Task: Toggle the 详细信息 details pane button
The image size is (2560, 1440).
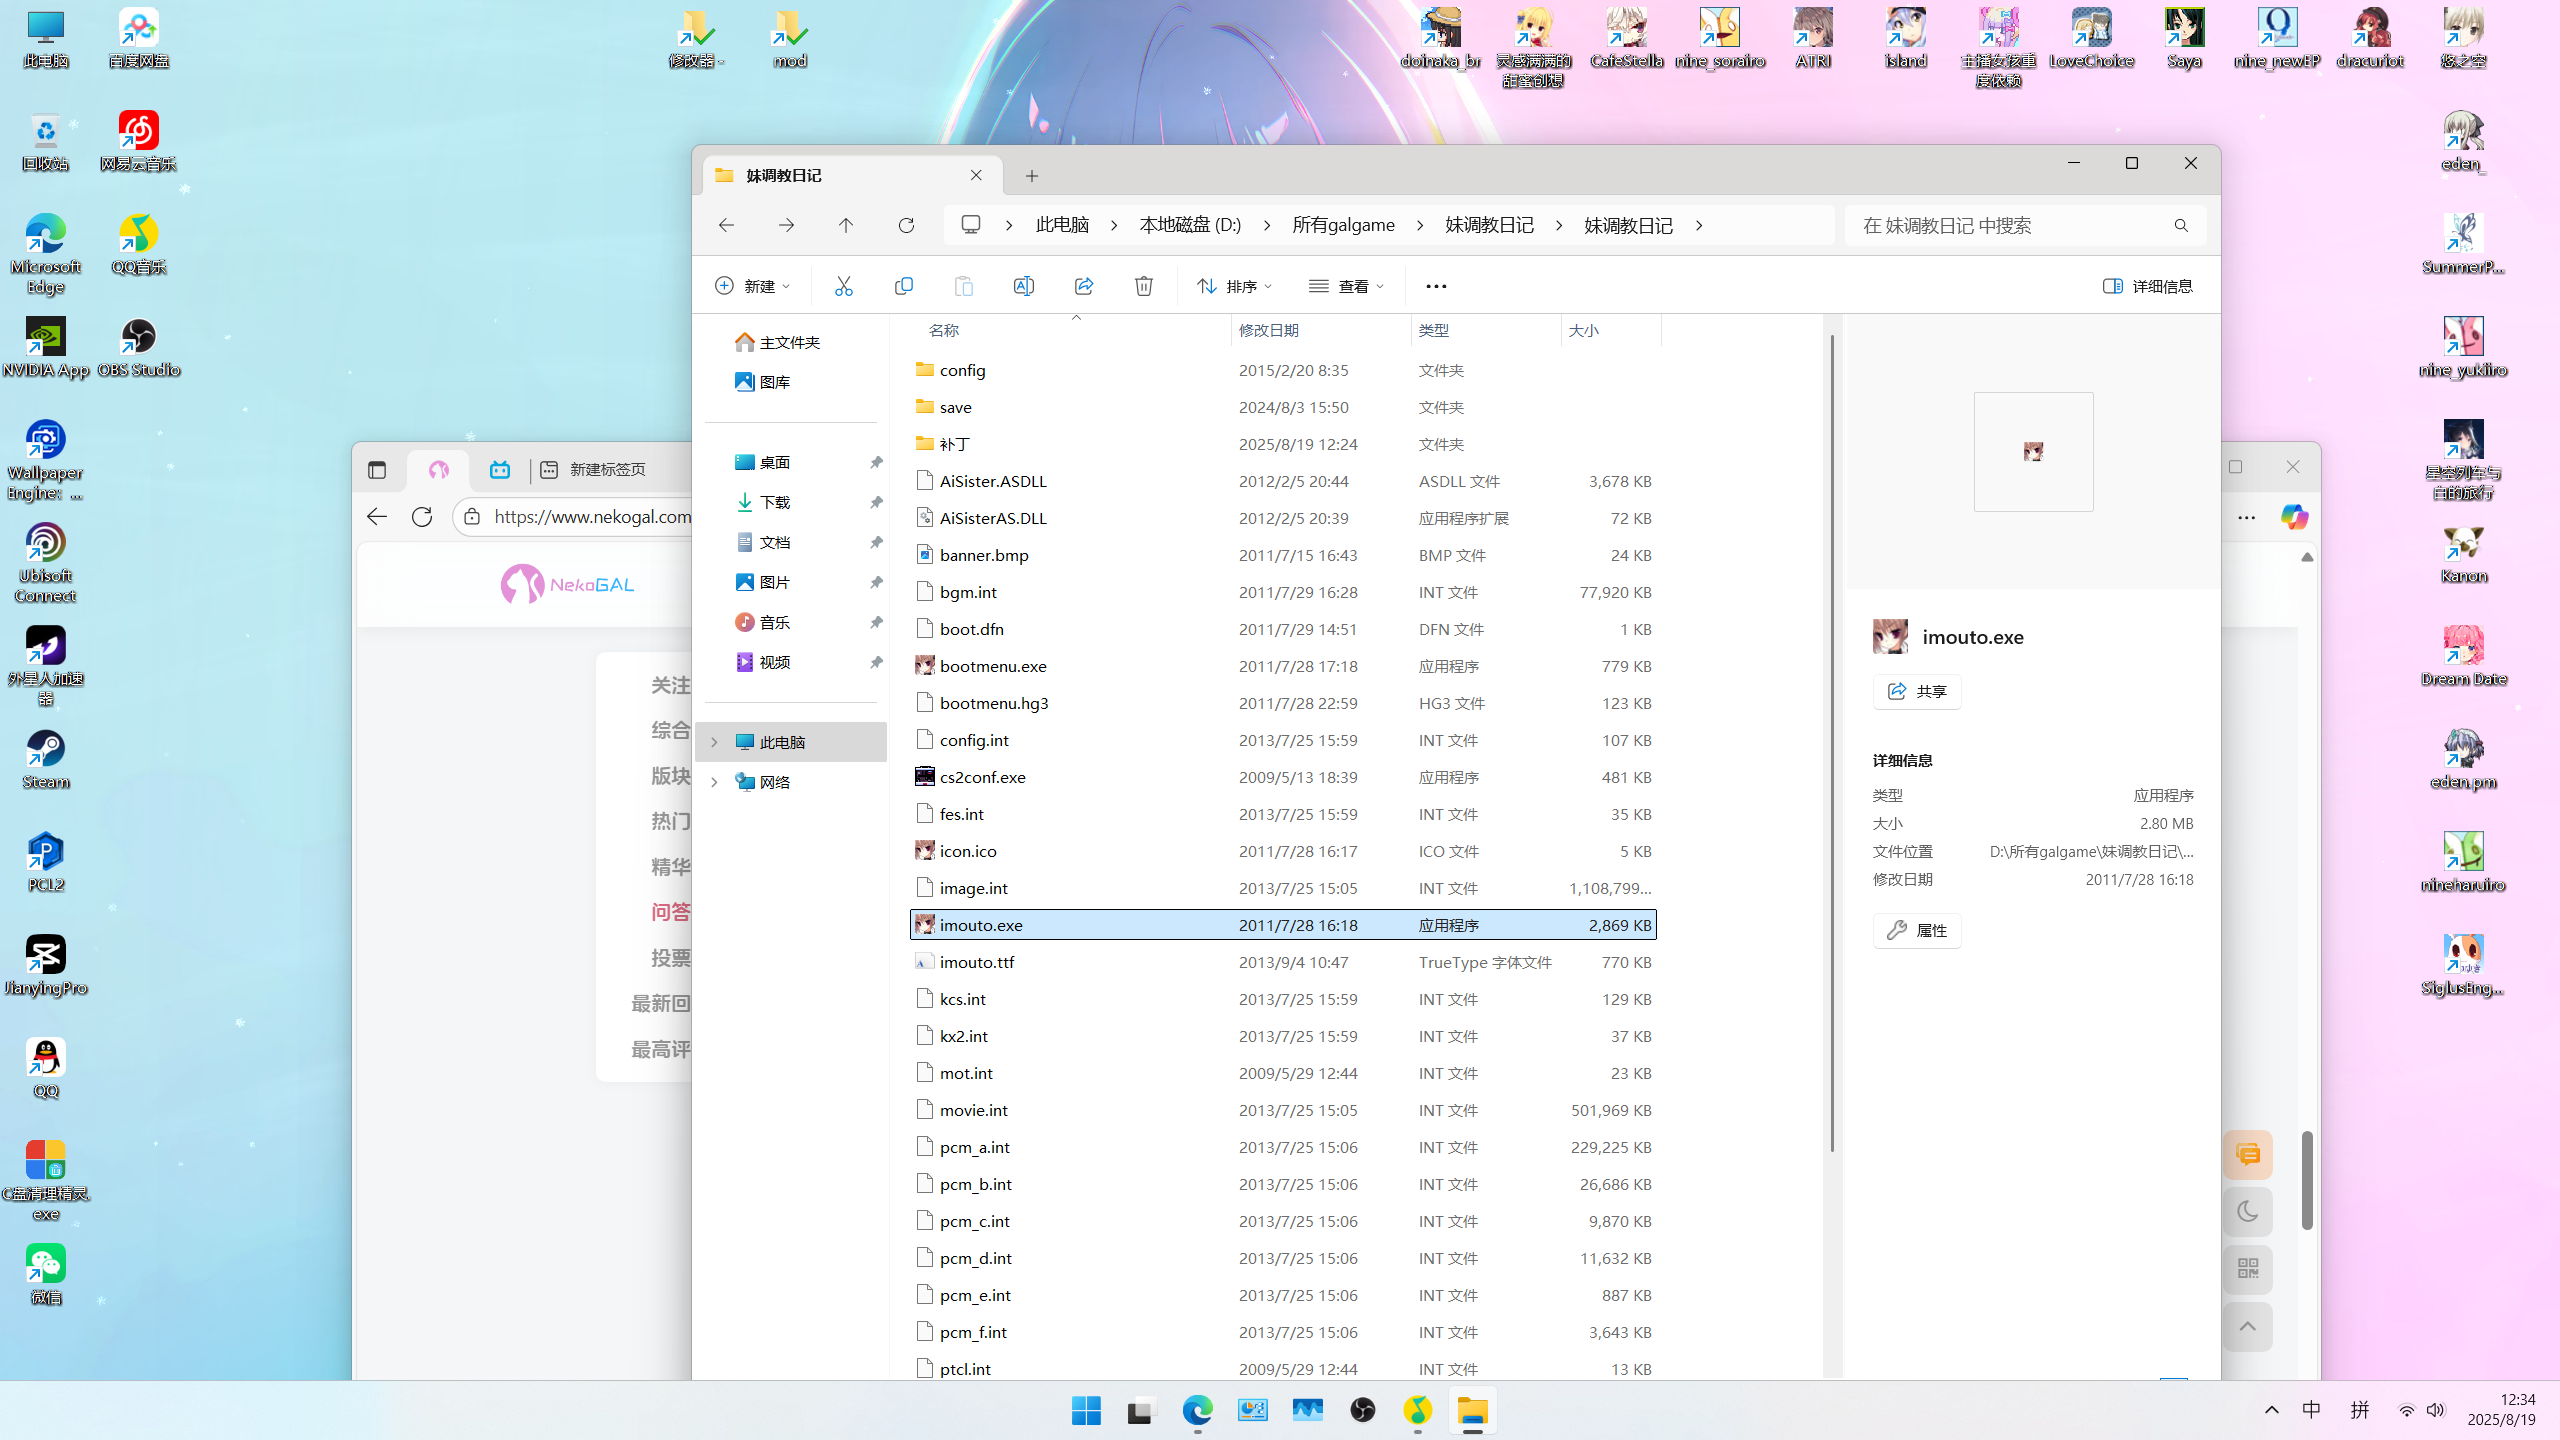Action: click(2148, 286)
